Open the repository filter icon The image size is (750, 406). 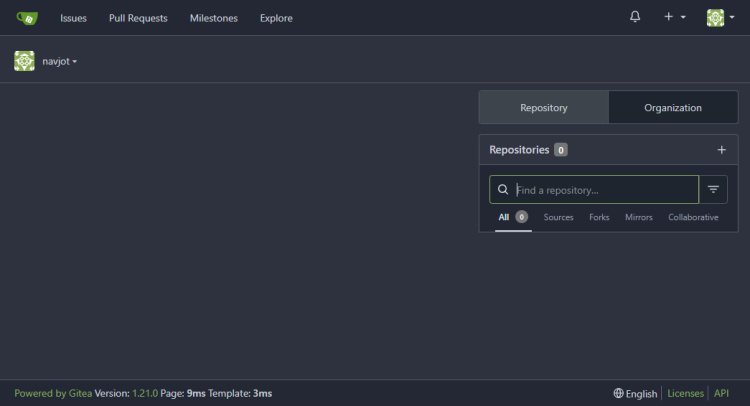click(713, 189)
